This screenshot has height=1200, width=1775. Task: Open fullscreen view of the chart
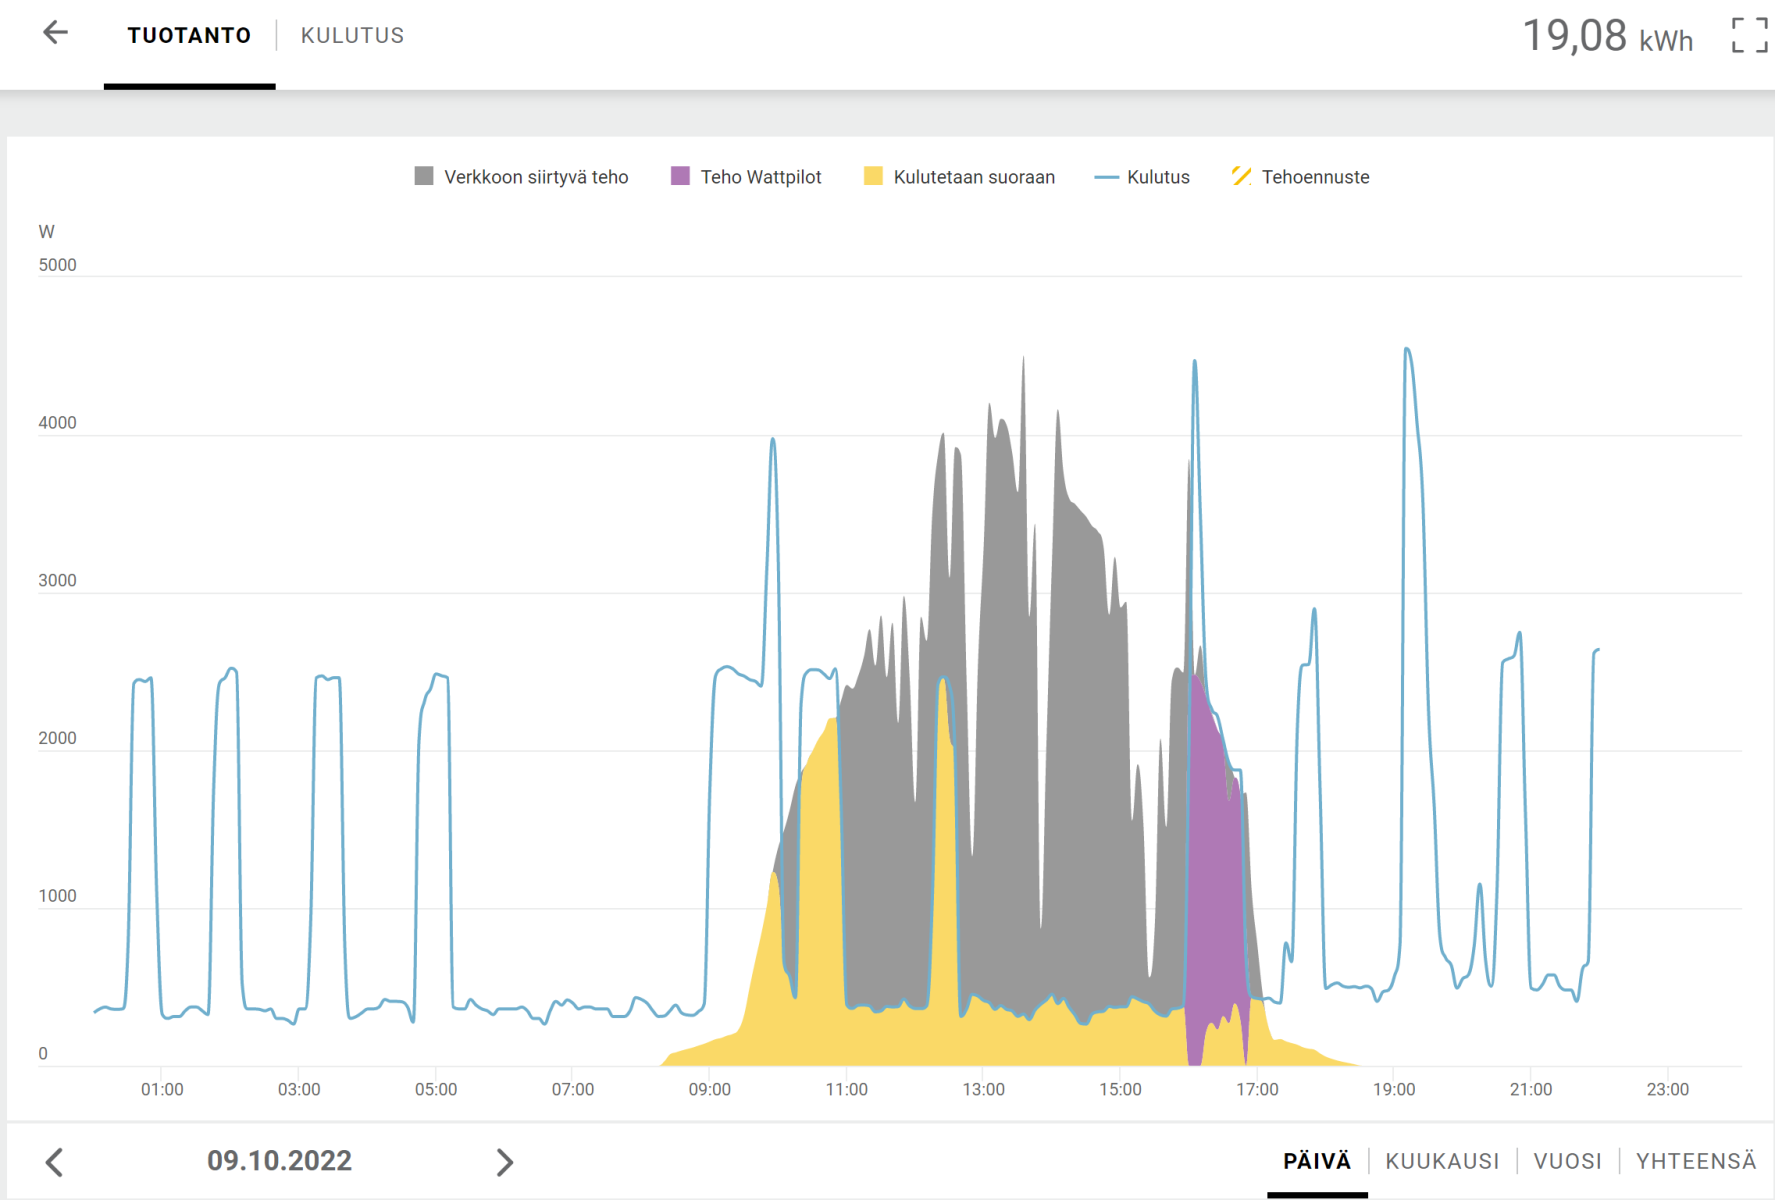1749,35
